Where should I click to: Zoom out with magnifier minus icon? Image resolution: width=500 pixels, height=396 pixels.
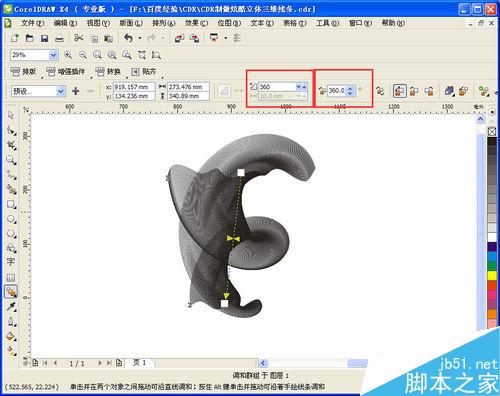(83, 55)
